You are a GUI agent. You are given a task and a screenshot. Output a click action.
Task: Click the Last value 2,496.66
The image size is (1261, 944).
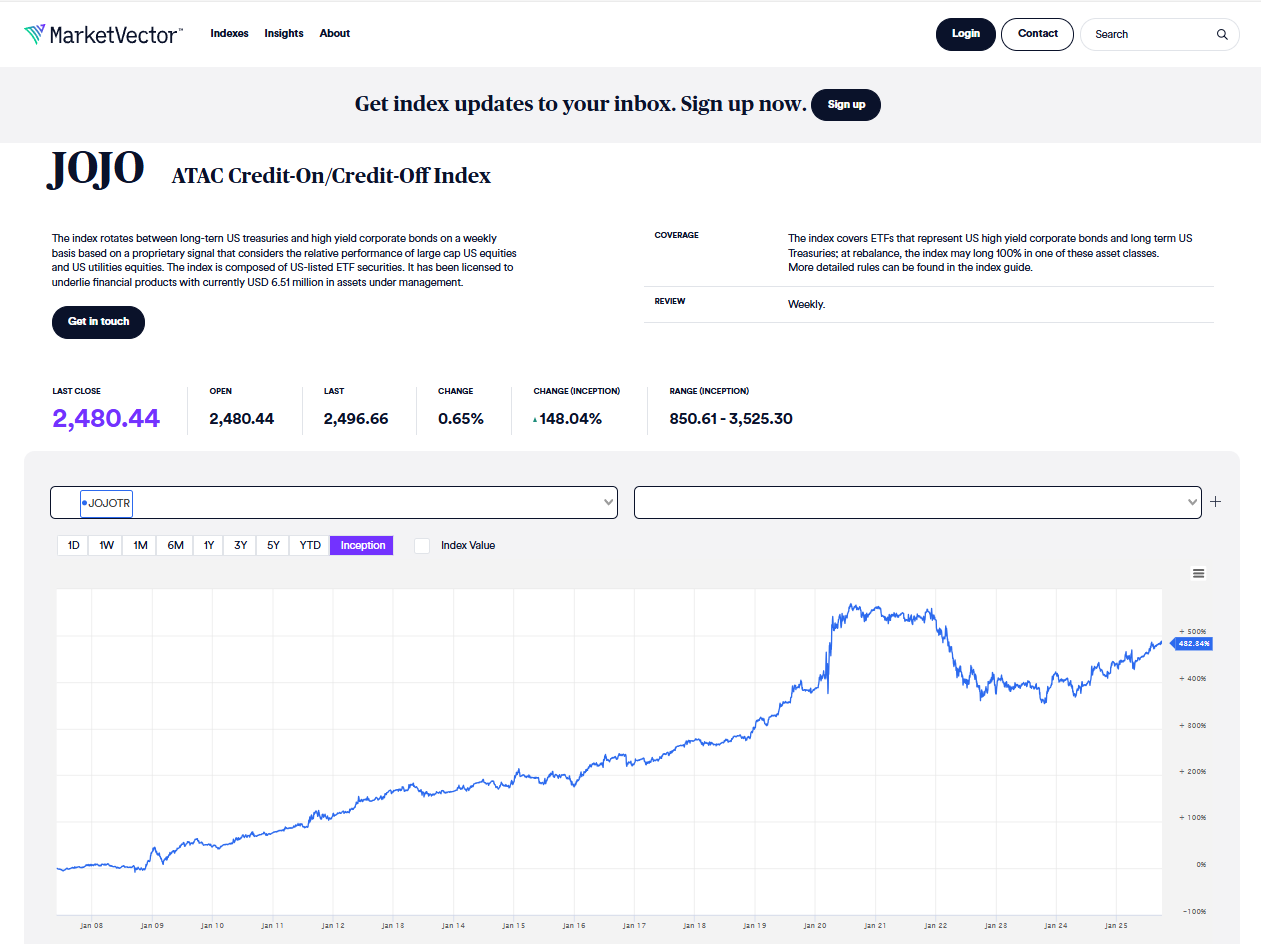[x=356, y=419]
